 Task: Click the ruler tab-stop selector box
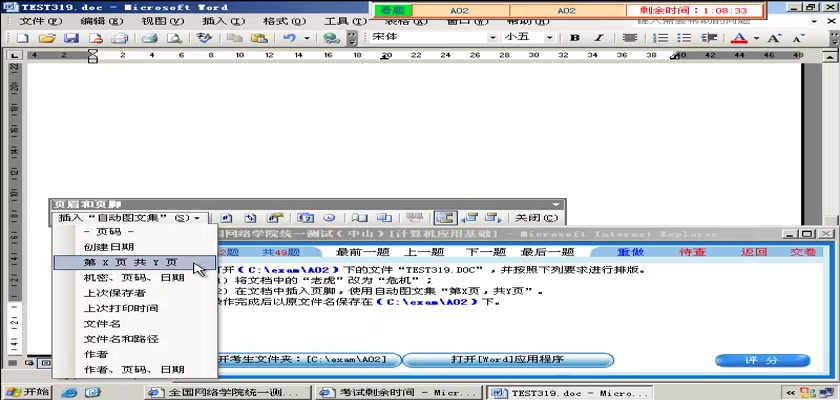13,55
